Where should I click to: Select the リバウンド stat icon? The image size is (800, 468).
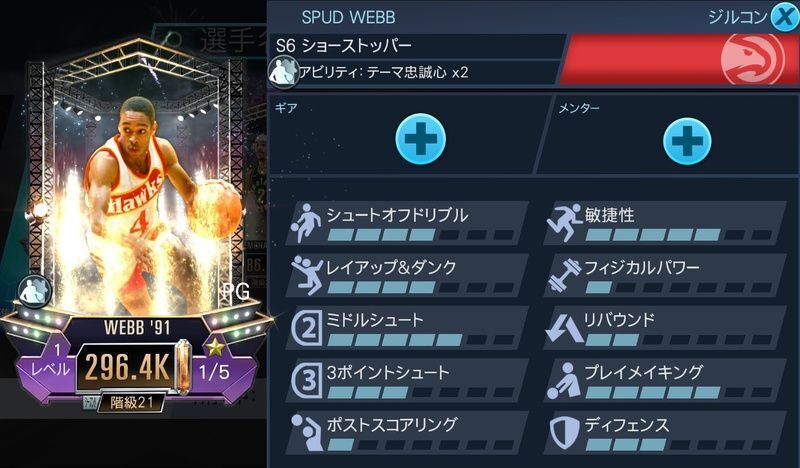point(564,328)
